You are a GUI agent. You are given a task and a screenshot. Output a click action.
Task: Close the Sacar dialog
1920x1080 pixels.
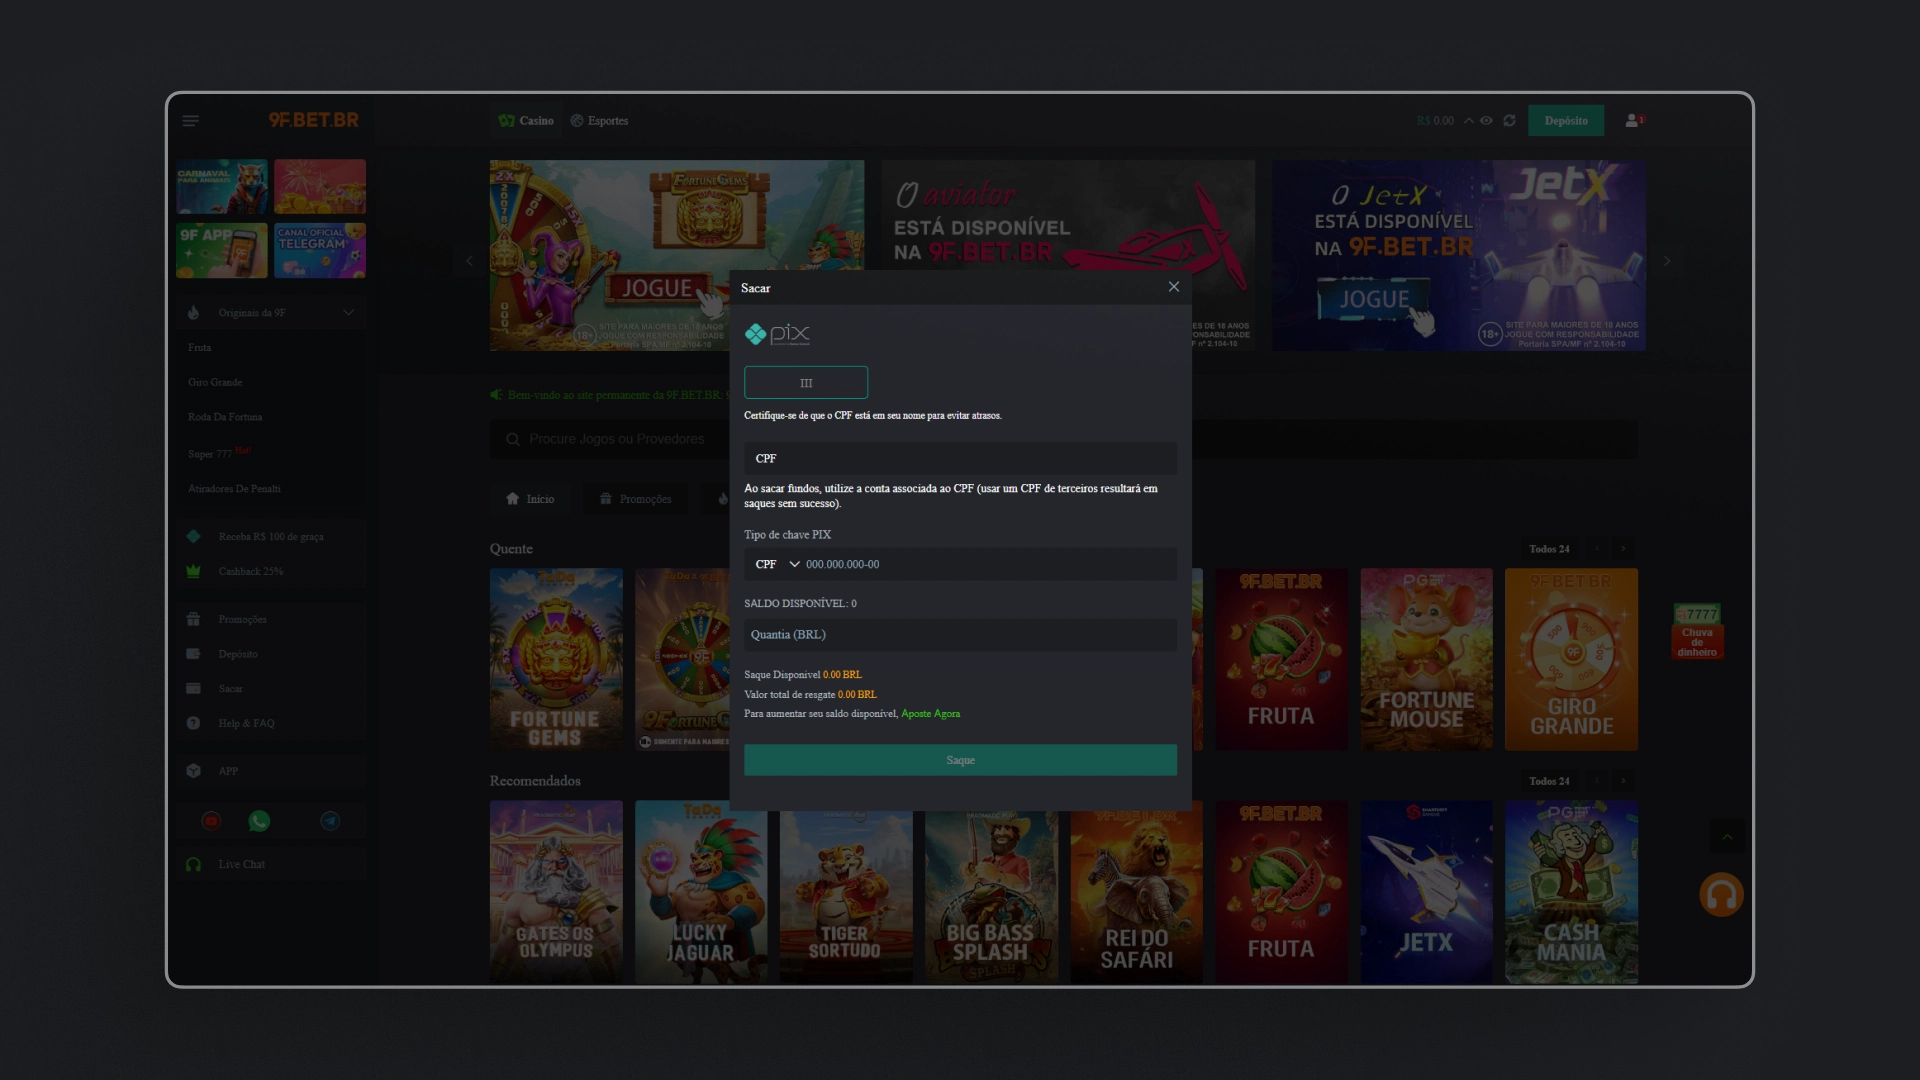point(1174,287)
